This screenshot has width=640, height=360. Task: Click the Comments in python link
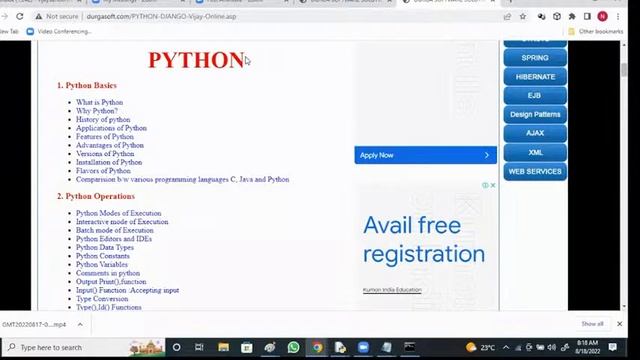108,273
